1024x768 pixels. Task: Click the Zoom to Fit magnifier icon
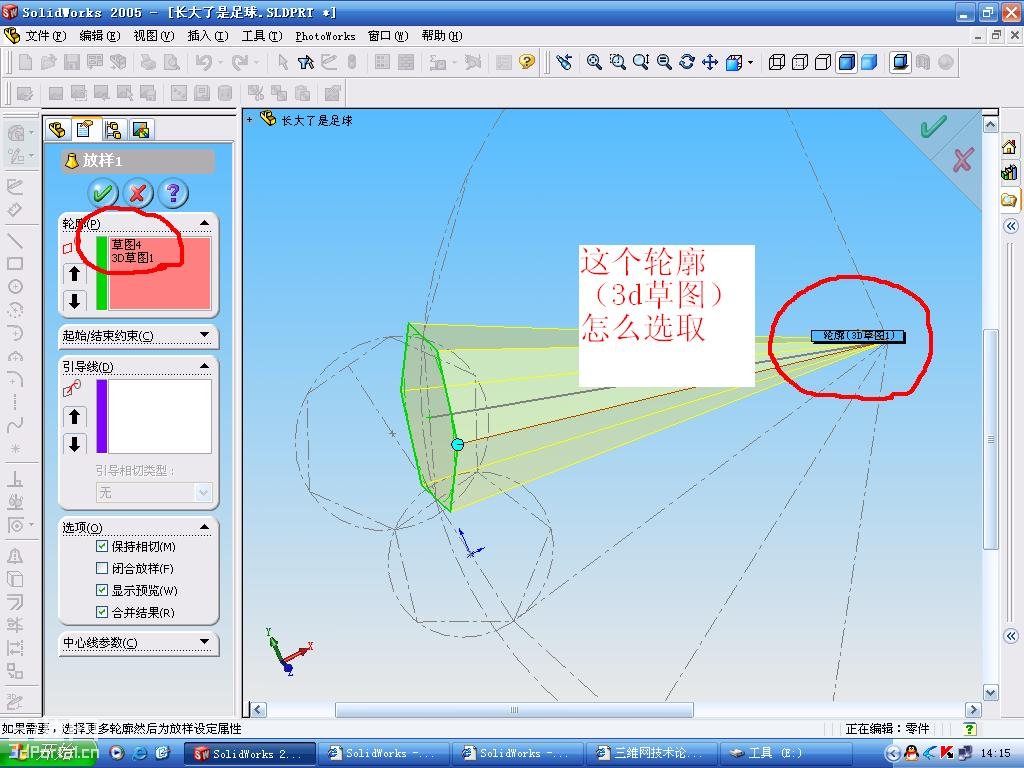click(x=594, y=62)
